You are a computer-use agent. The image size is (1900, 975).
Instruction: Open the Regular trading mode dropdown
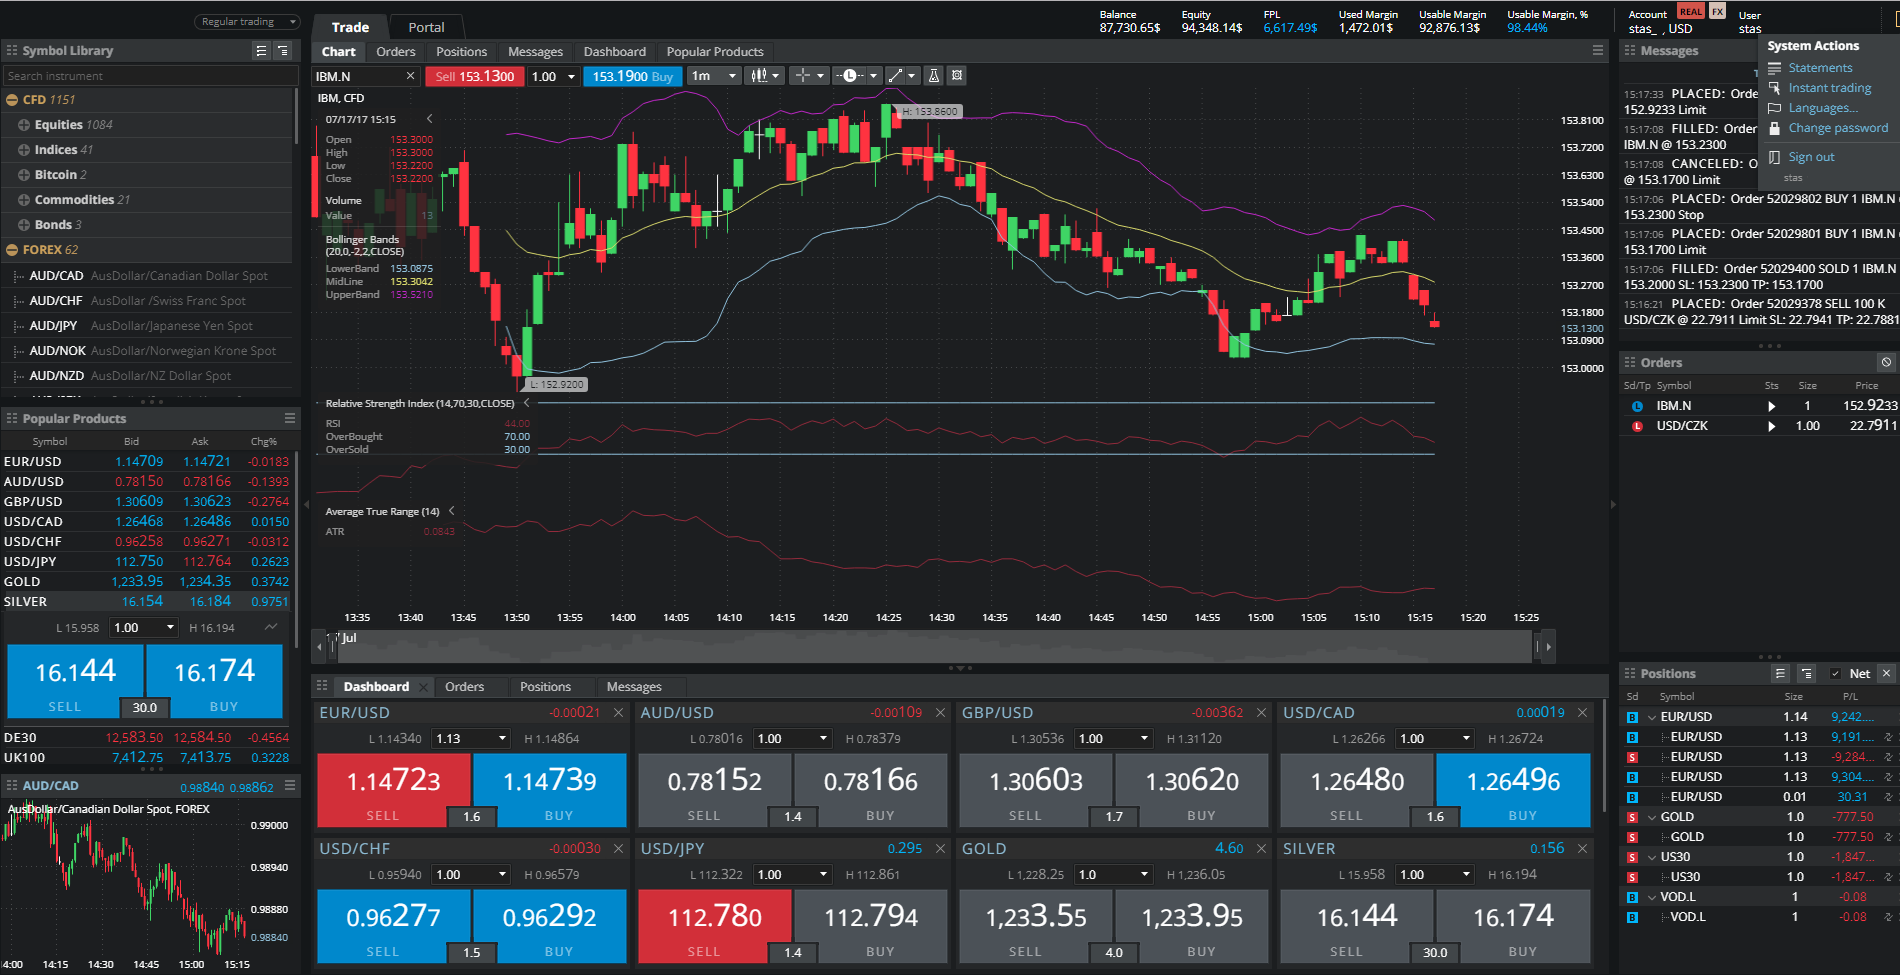247,22
